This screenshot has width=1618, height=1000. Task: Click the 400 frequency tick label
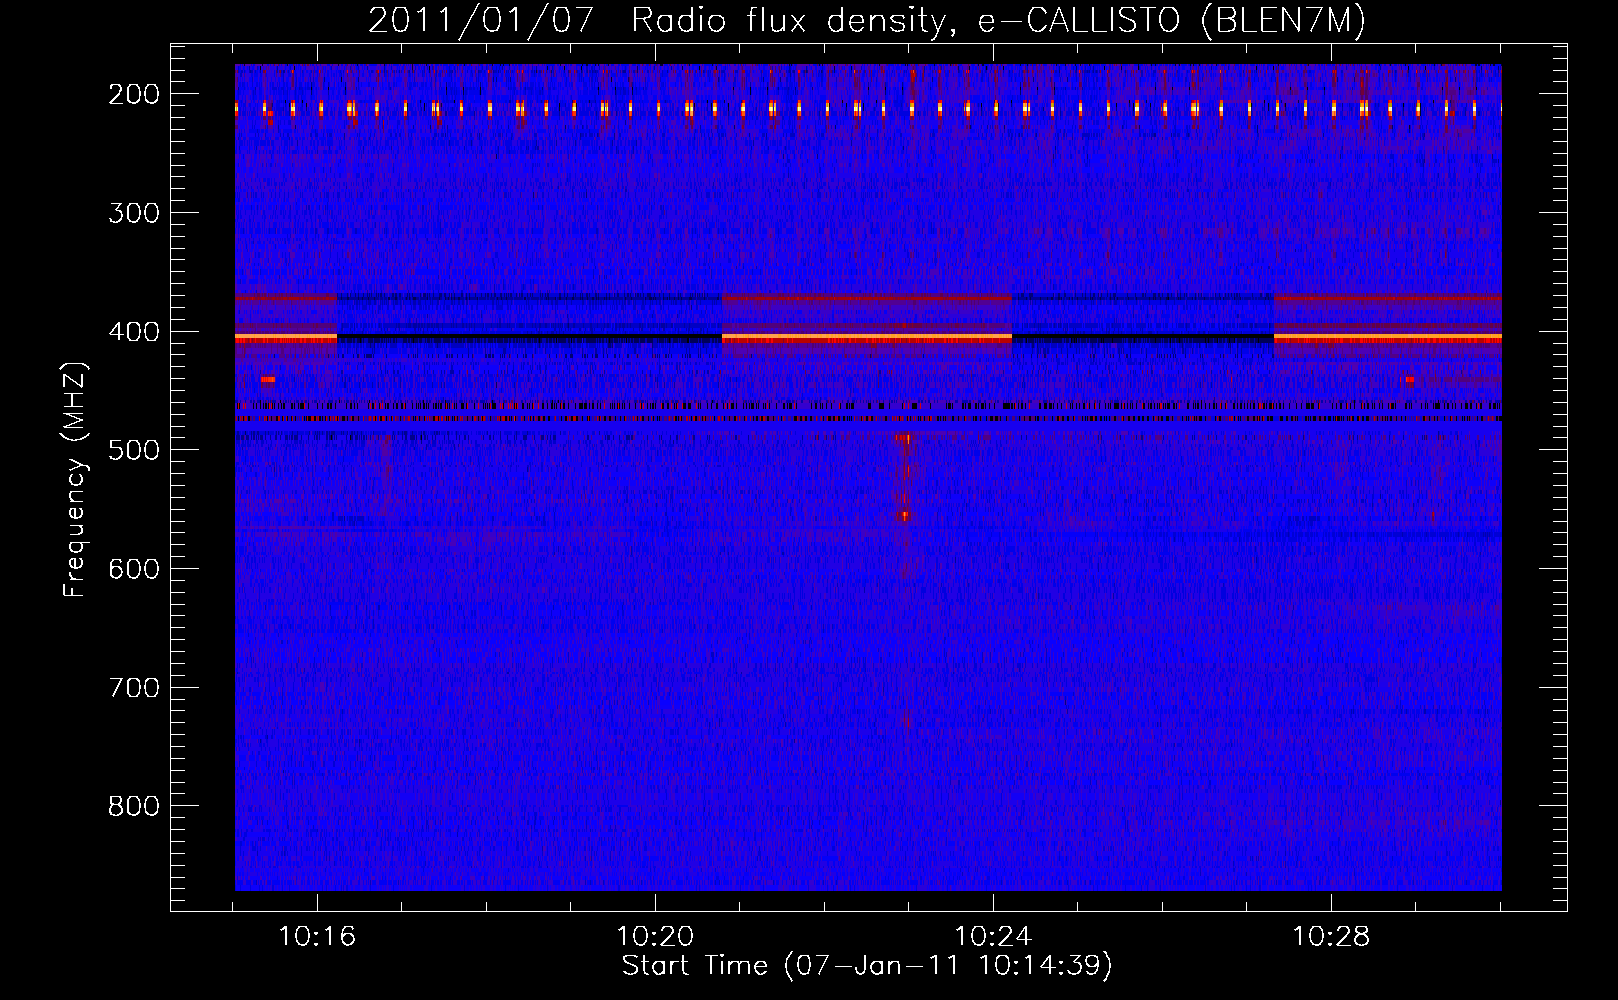[134, 332]
